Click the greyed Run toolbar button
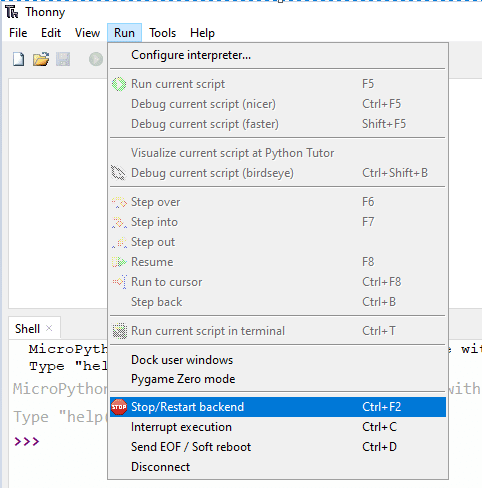 96,60
